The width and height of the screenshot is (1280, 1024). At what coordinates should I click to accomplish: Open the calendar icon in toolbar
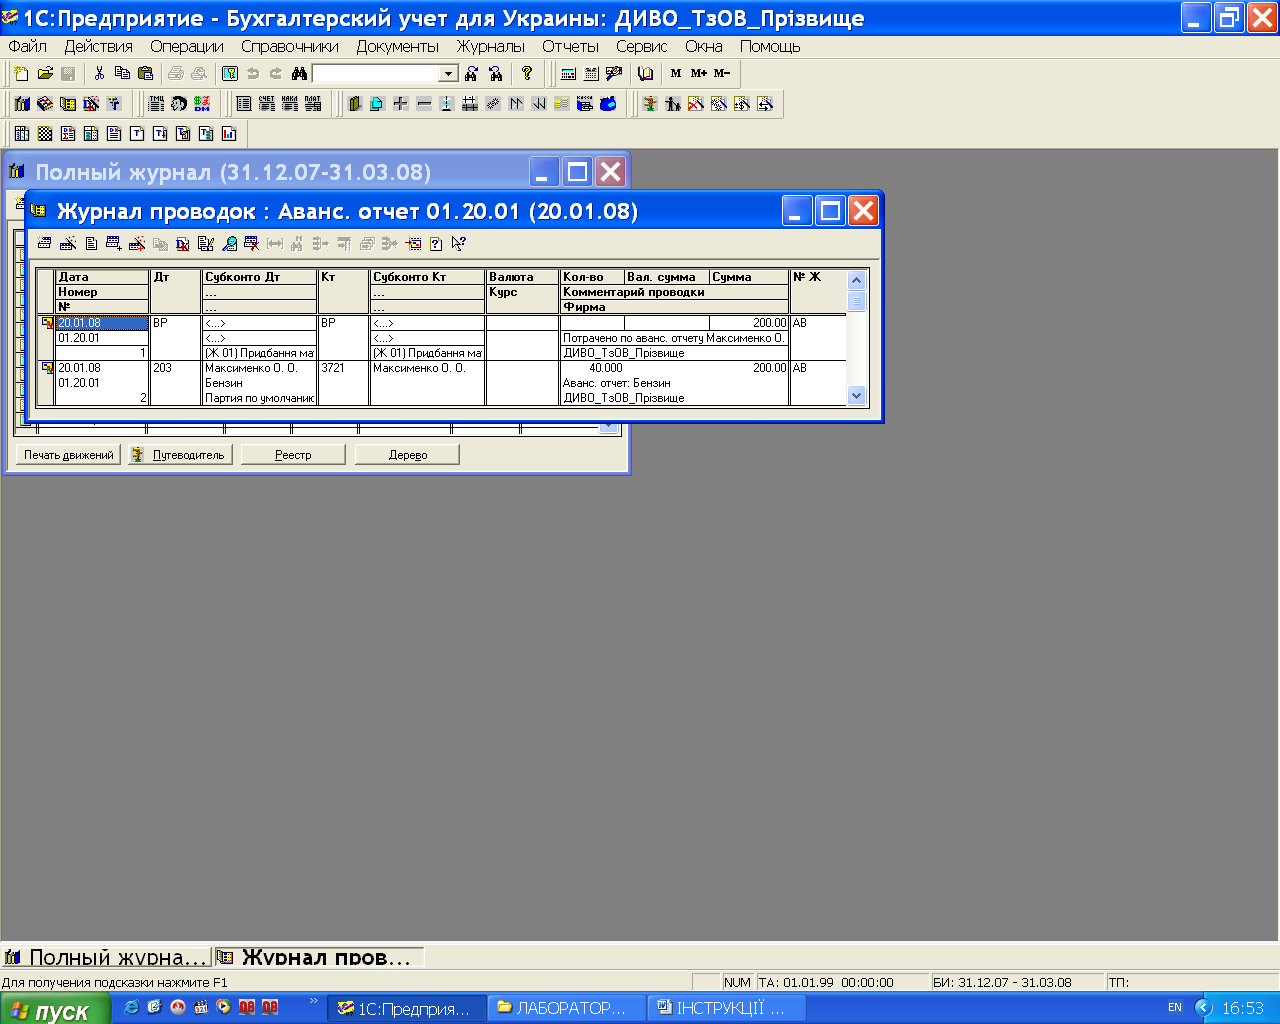coord(591,73)
